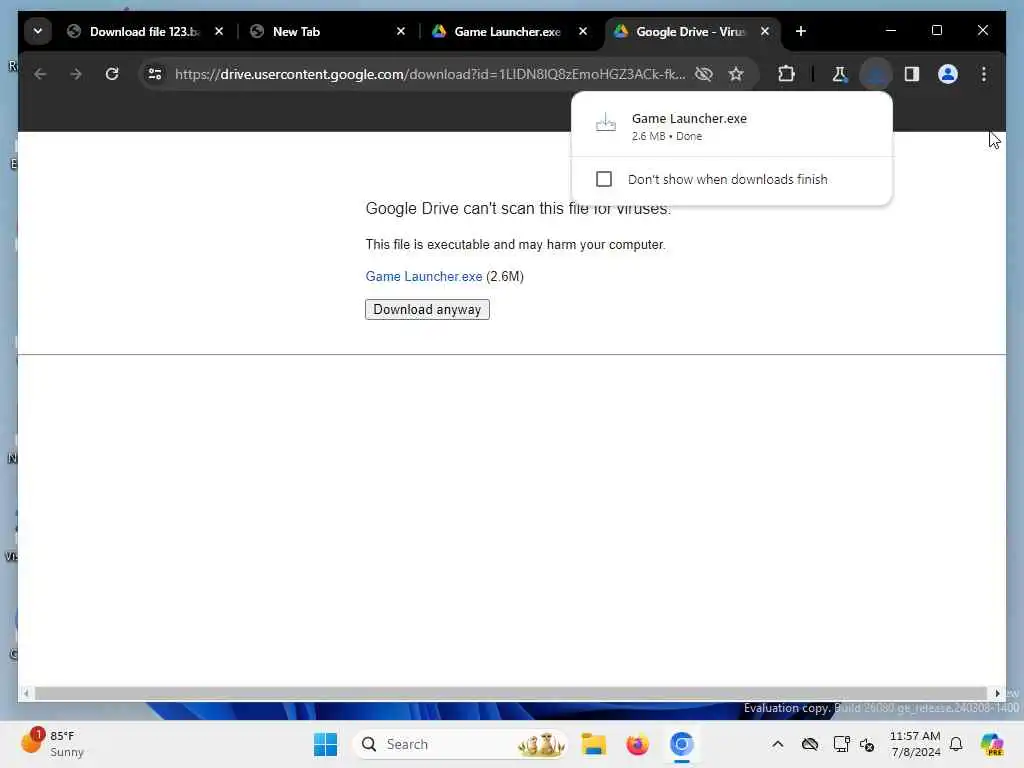Image resolution: width=1024 pixels, height=768 pixels.
Task: Click the Download anyway button
Action: click(427, 310)
